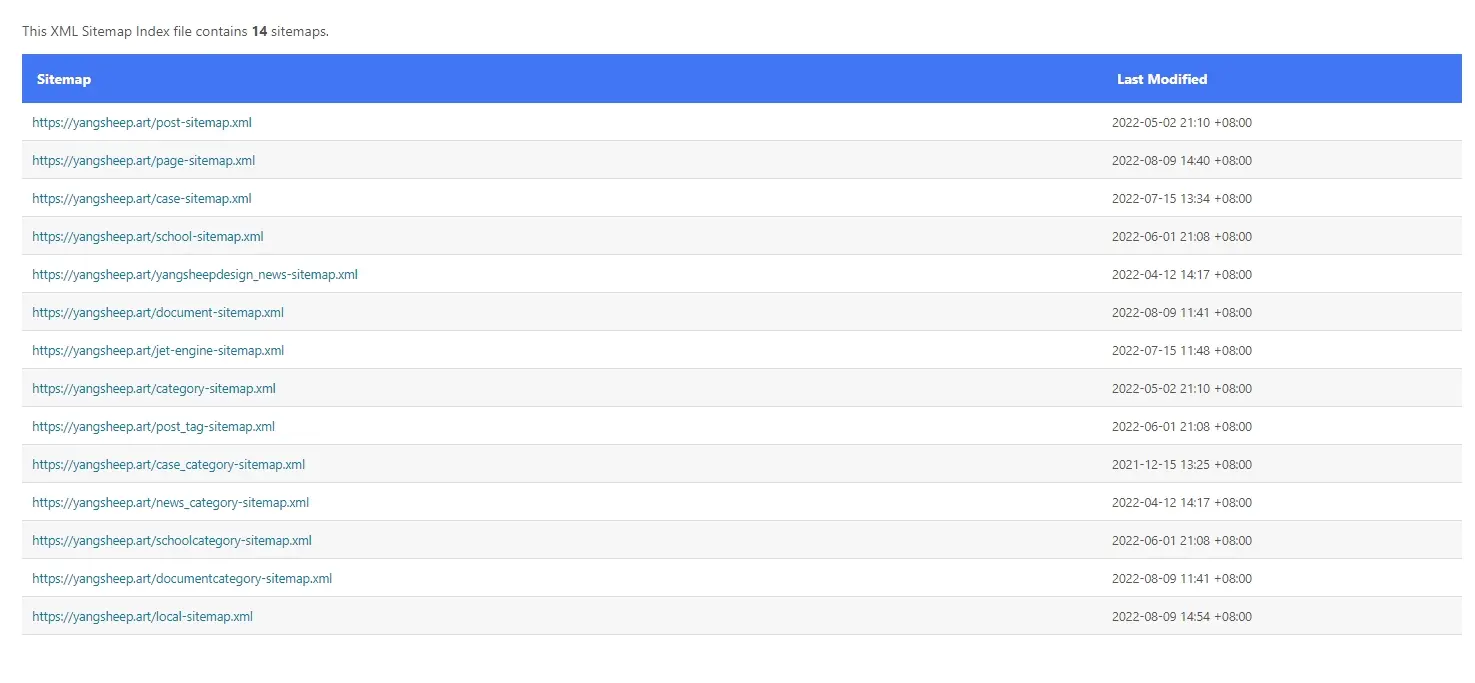1475x683 pixels.
Task: Click the schoolcategory-sitemap.xml link
Action: 172,540
